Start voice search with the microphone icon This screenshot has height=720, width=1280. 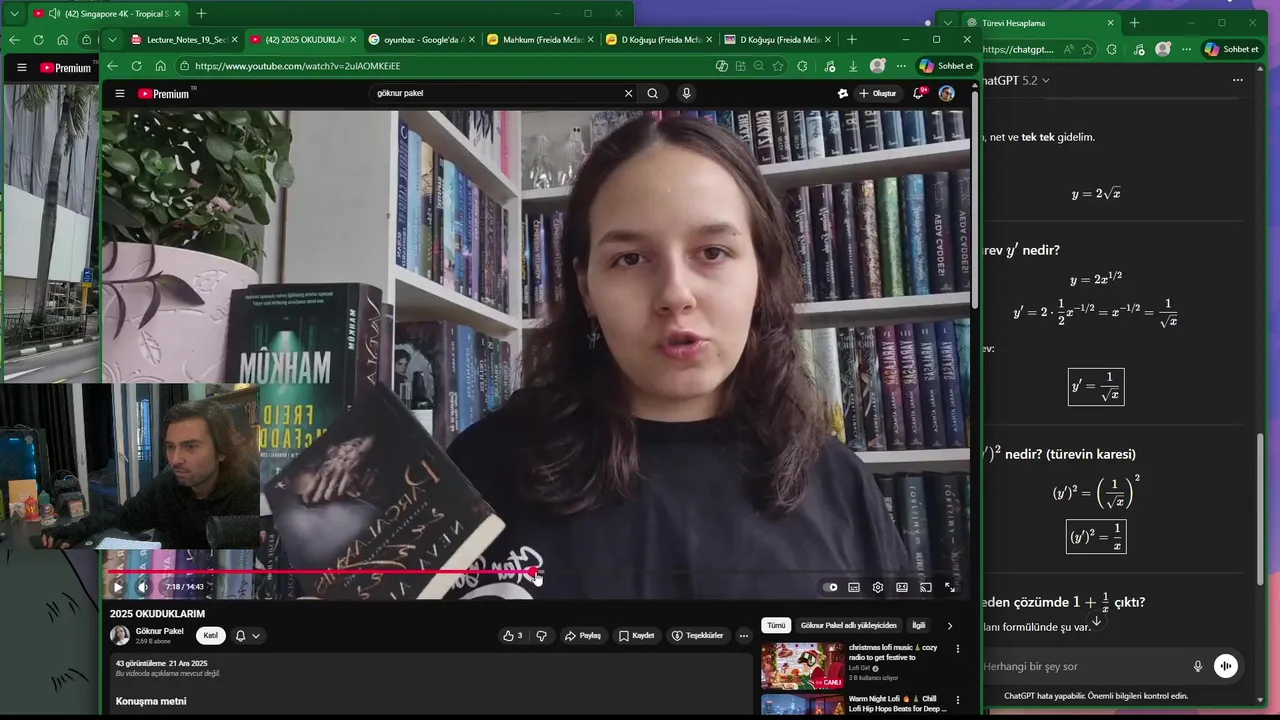click(686, 93)
